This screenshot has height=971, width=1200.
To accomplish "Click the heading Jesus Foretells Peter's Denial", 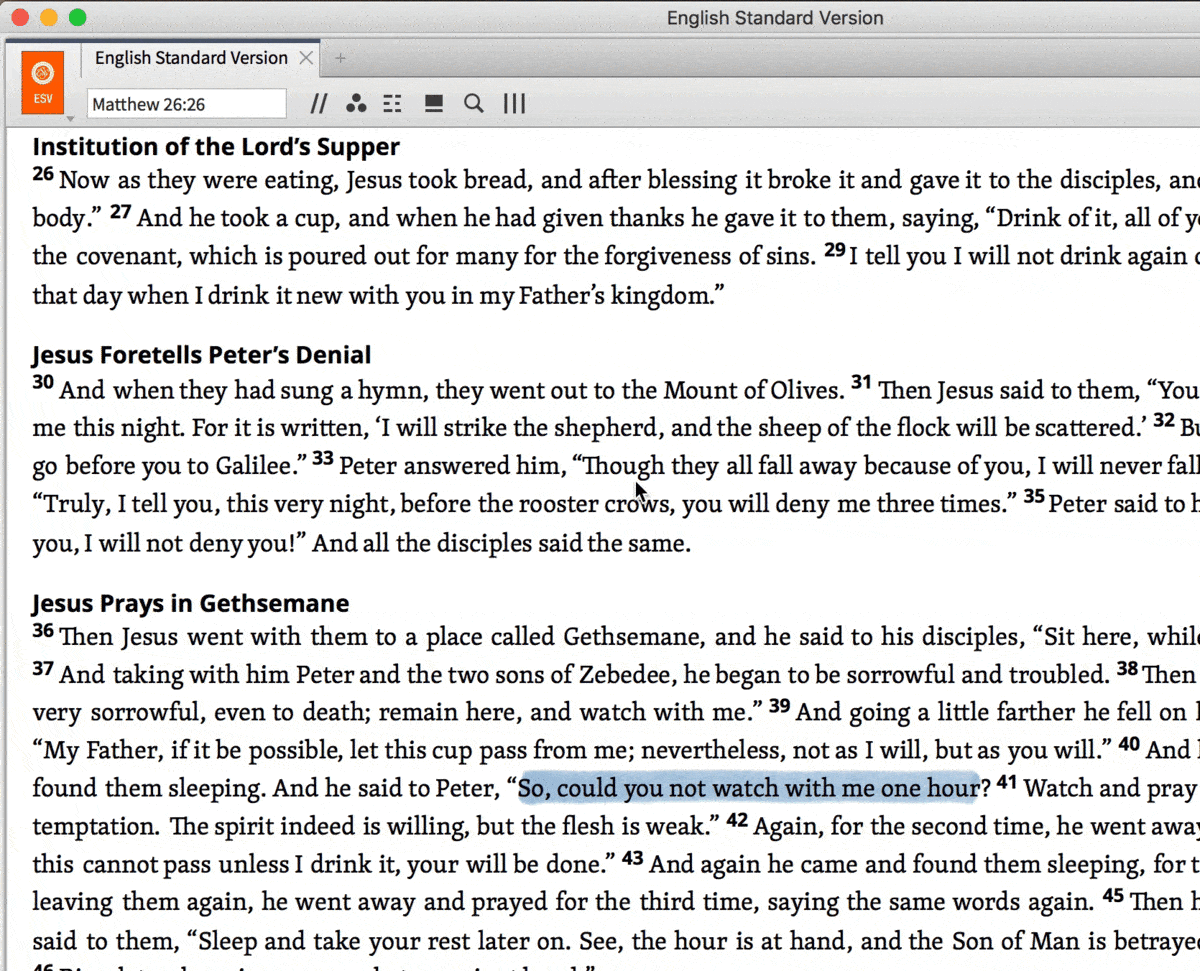I will coord(202,355).
